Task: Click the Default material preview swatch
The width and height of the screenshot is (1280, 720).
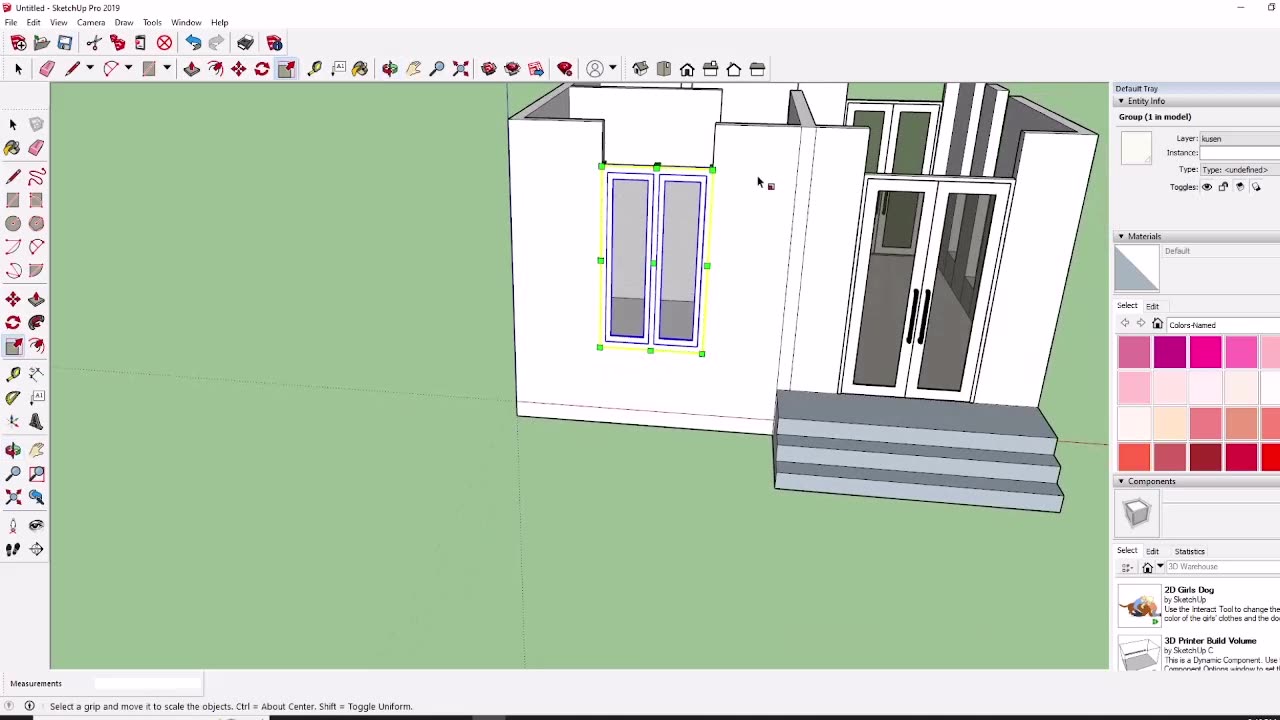Action: [x=1137, y=268]
